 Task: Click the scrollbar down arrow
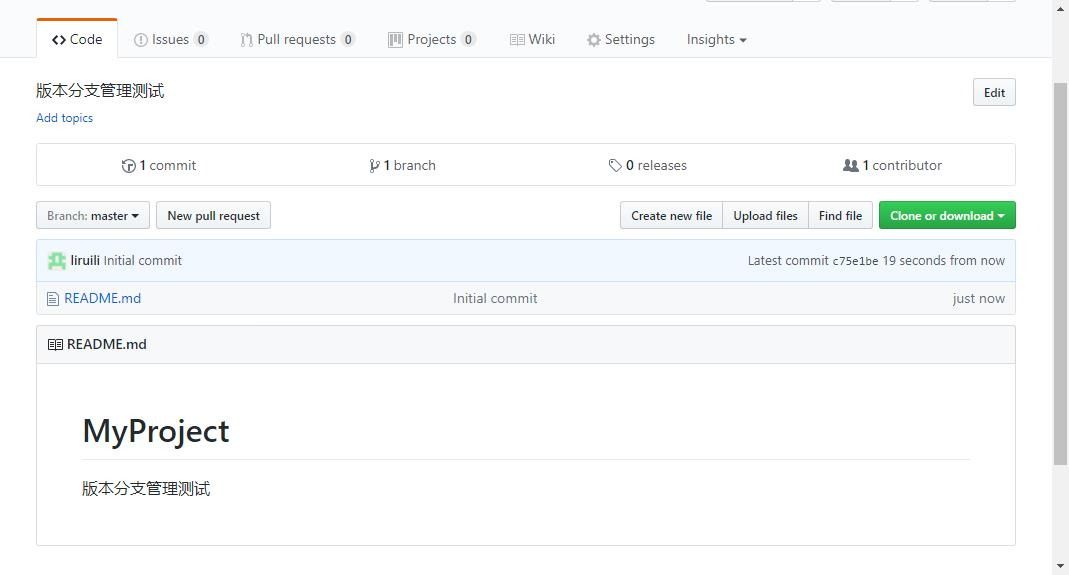[x=1060, y=566]
